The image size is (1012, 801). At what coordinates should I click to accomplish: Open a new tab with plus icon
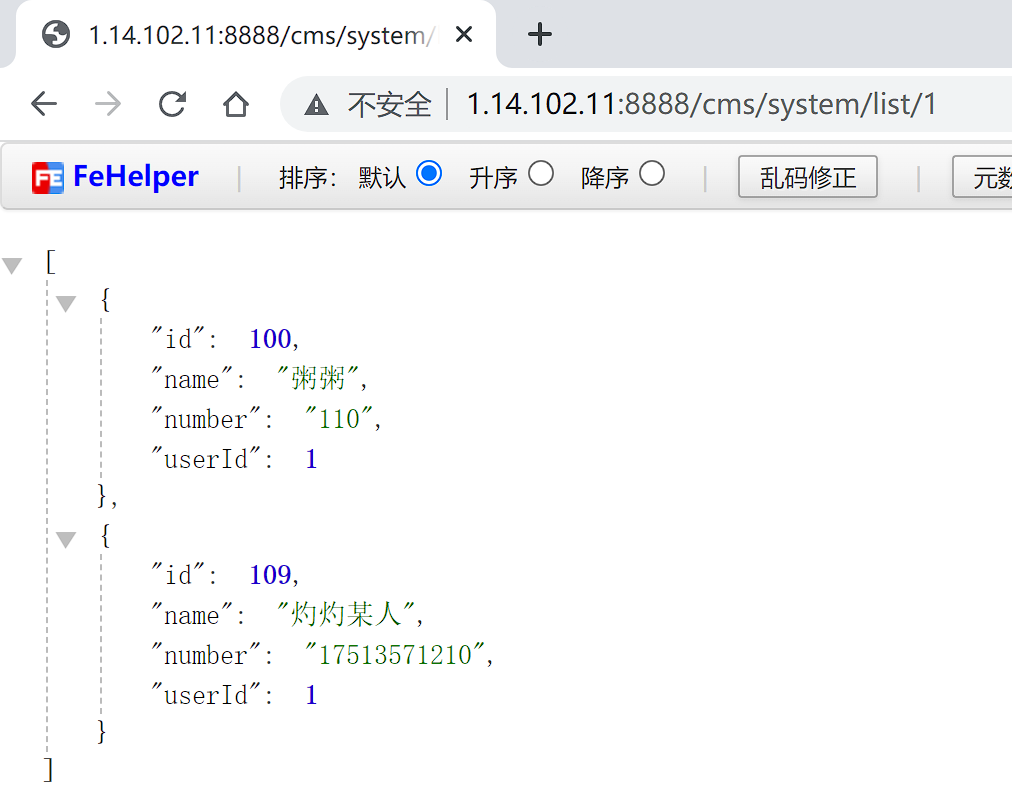pos(540,35)
